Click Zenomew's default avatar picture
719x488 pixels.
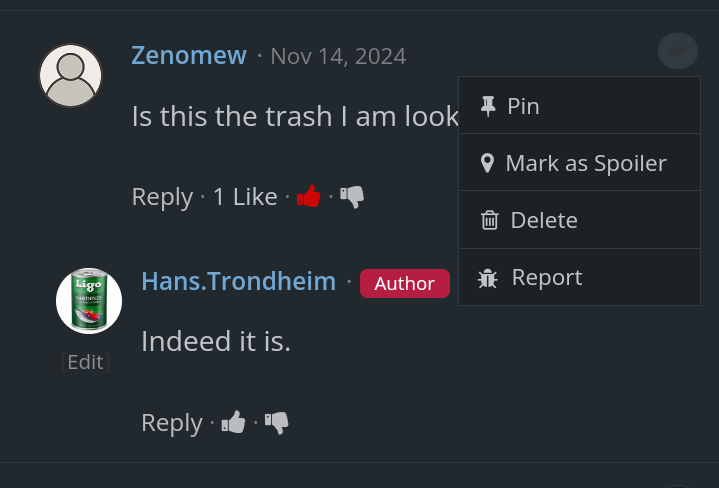click(71, 76)
